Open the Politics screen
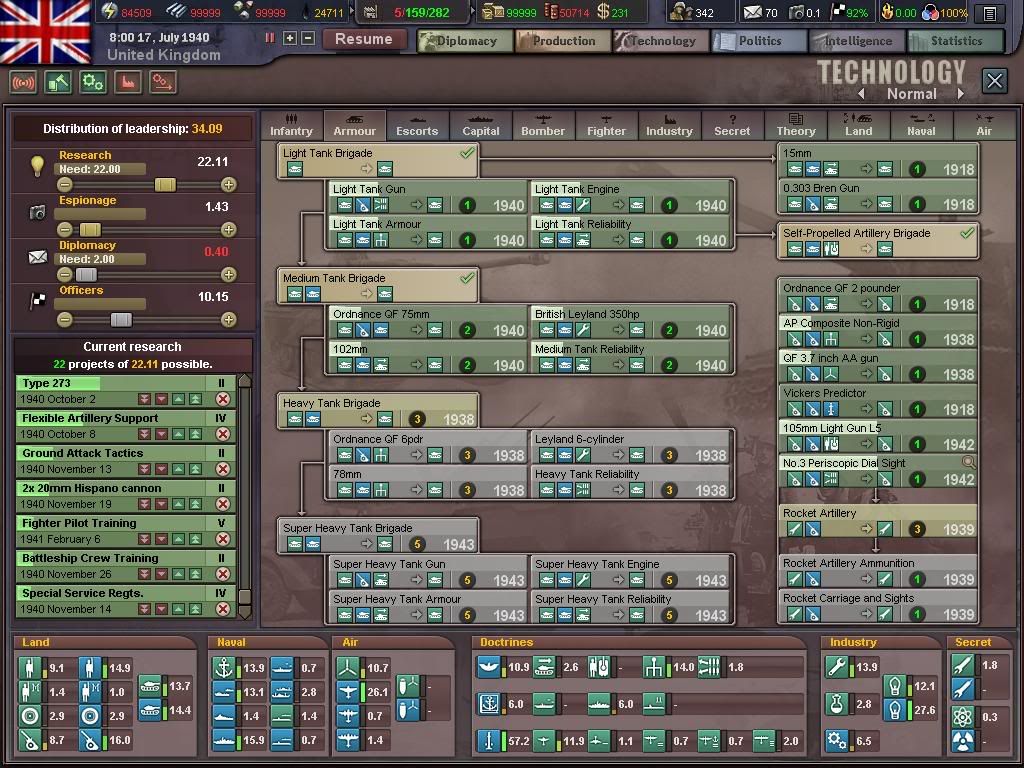Viewport: 1024px width, 768px height. pos(760,41)
